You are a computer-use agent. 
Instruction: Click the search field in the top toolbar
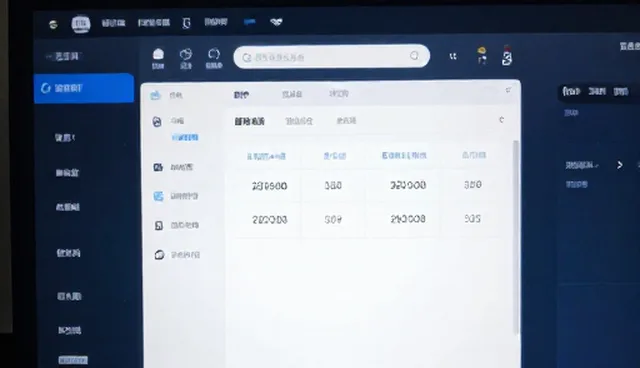[x=331, y=56]
